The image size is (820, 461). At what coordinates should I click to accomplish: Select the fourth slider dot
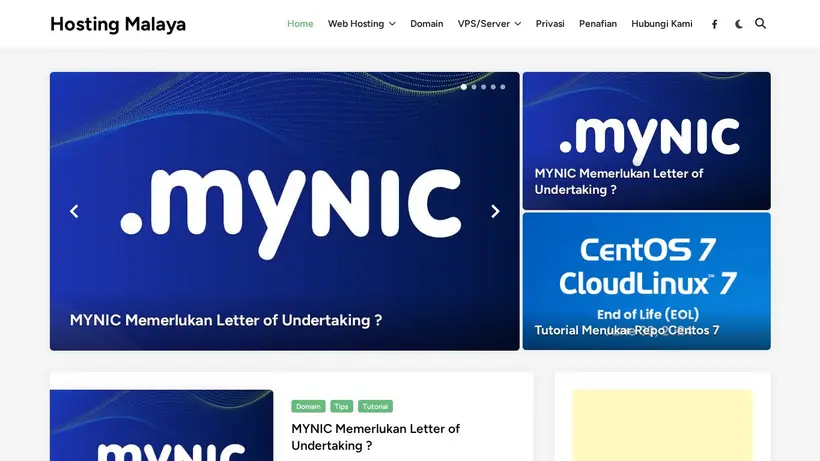click(493, 87)
